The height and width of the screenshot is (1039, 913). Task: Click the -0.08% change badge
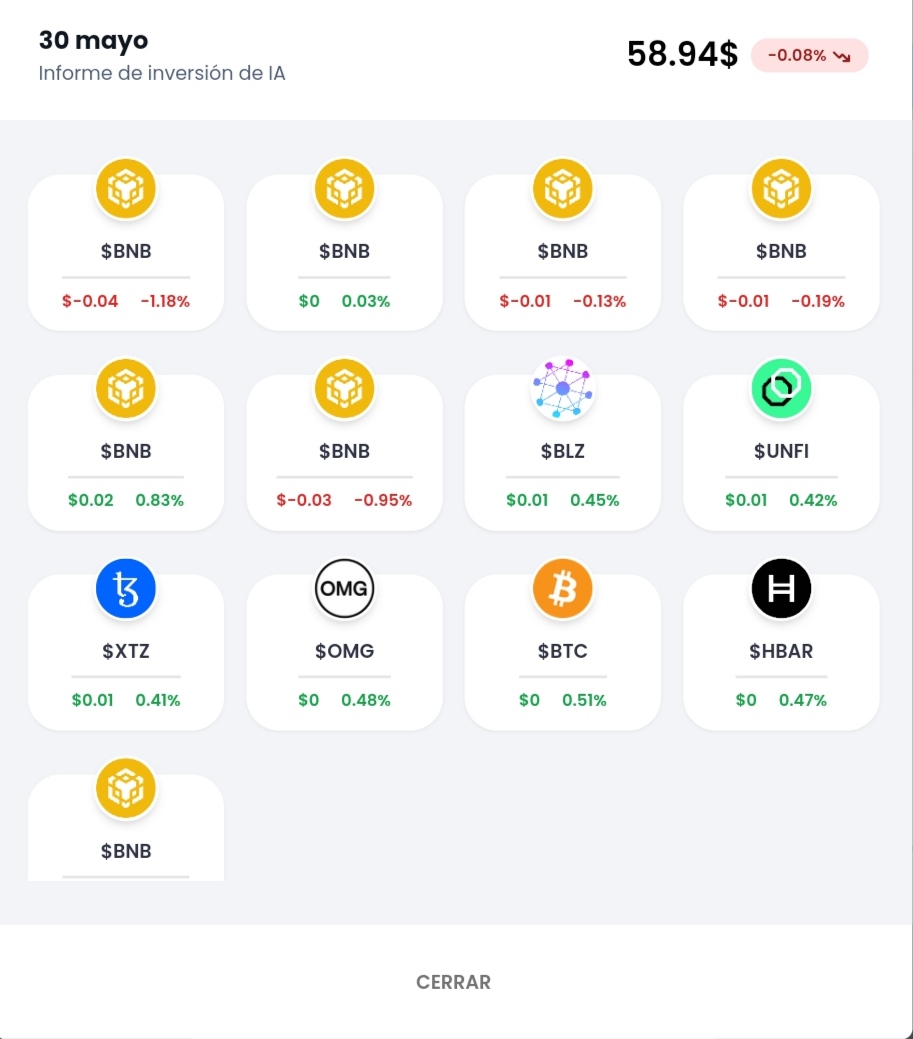[x=809, y=56]
